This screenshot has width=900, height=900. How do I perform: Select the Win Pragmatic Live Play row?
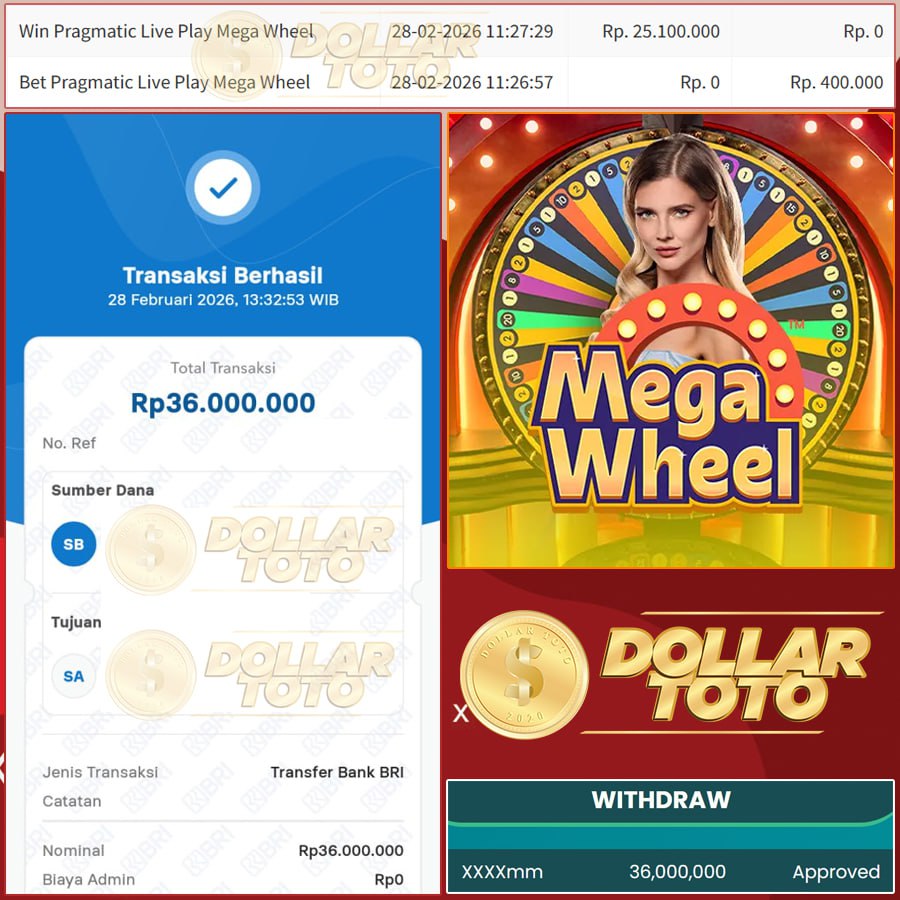[450, 31]
